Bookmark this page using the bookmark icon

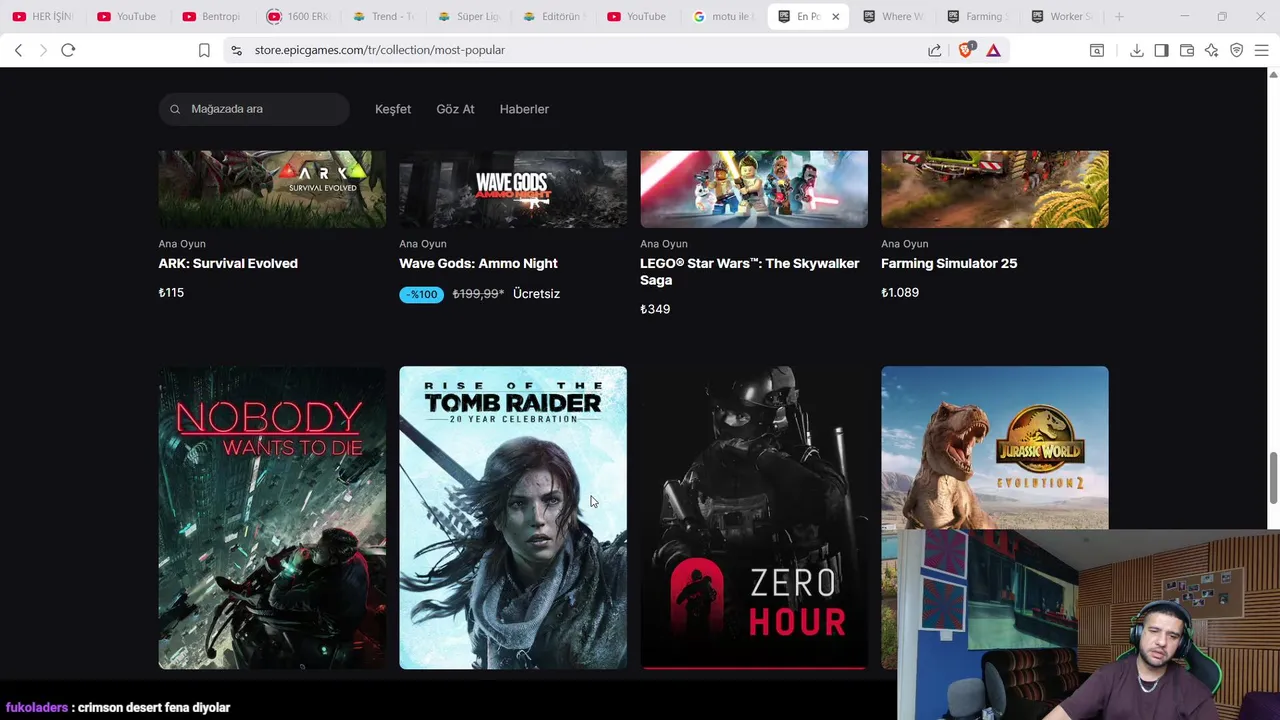pyautogui.click(x=204, y=50)
